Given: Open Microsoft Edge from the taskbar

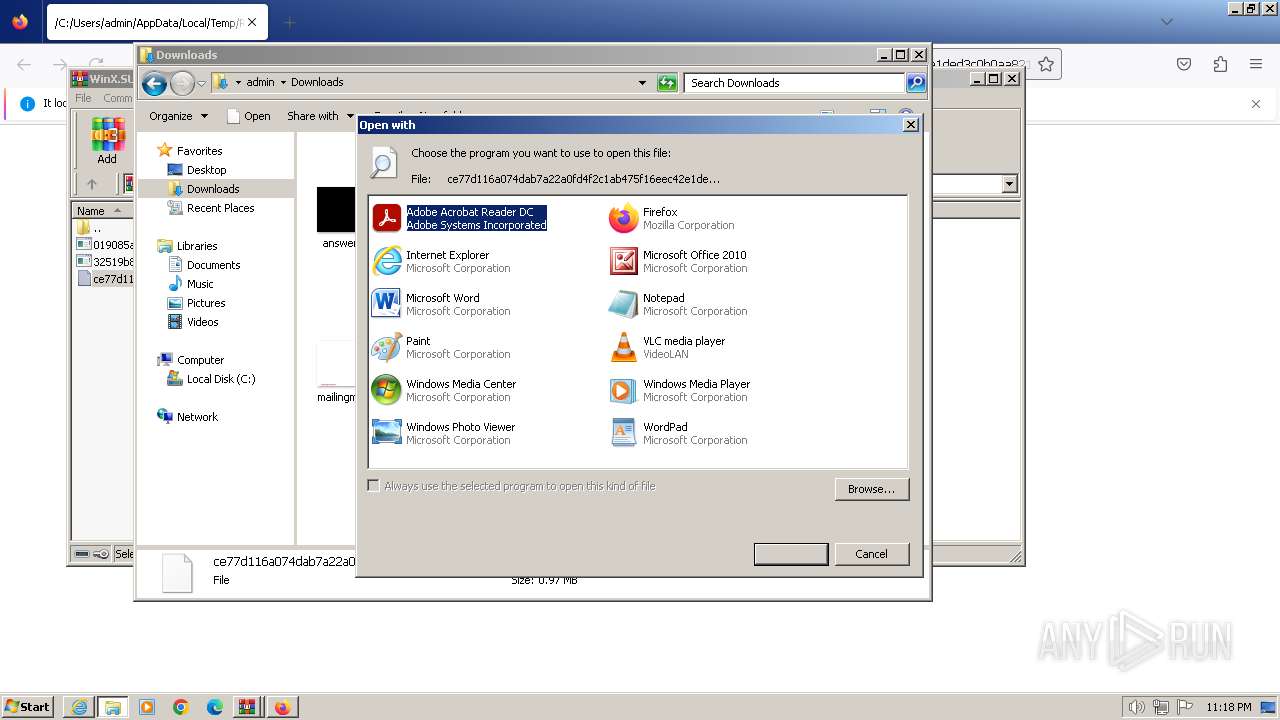Looking at the screenshot, I should pos(215,707).
